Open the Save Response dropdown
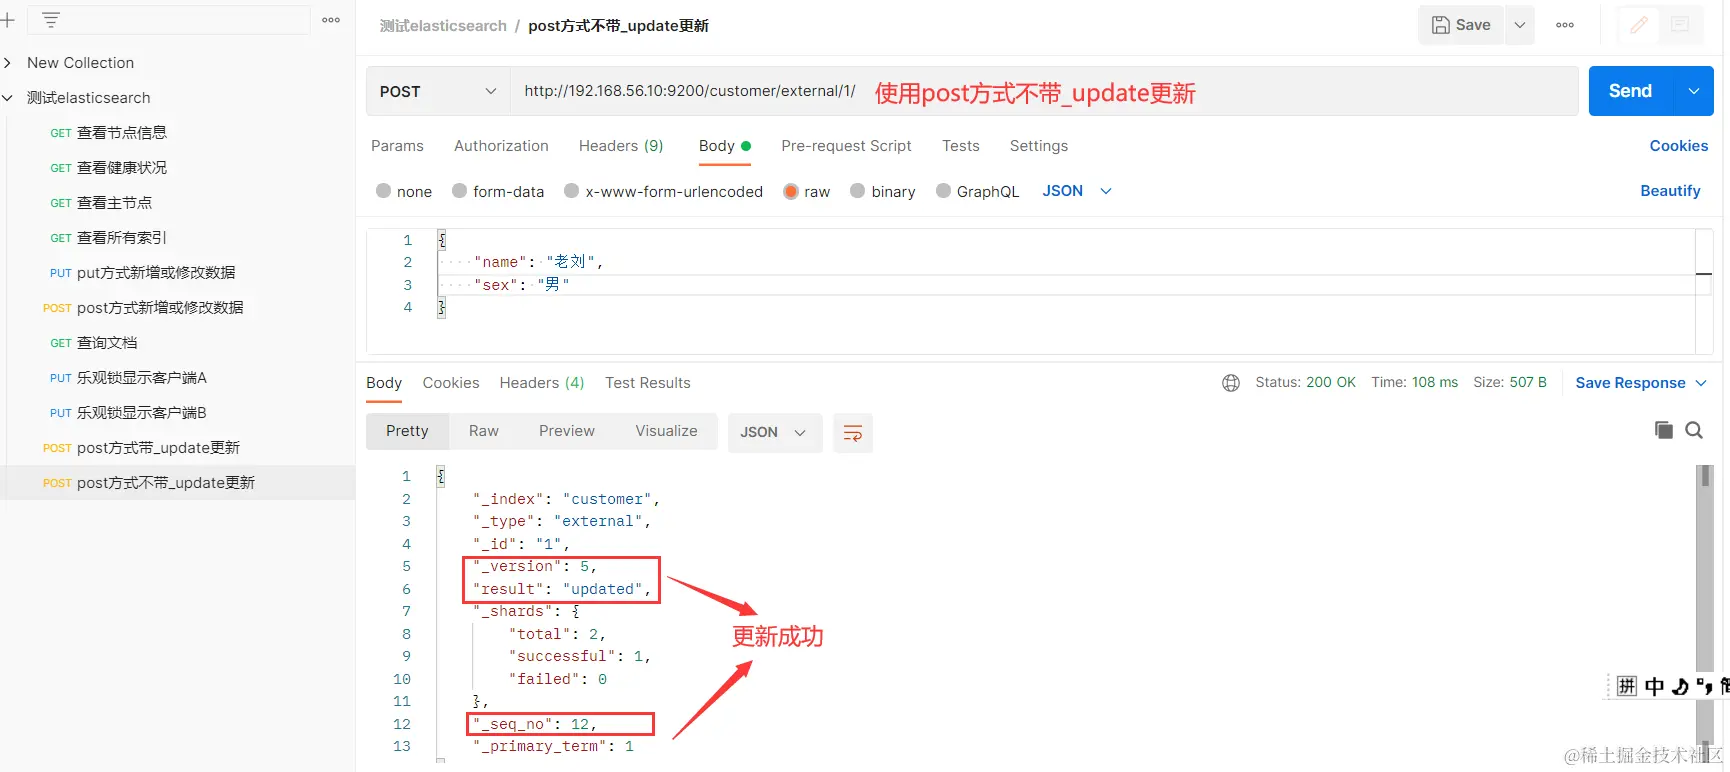 1641,383
